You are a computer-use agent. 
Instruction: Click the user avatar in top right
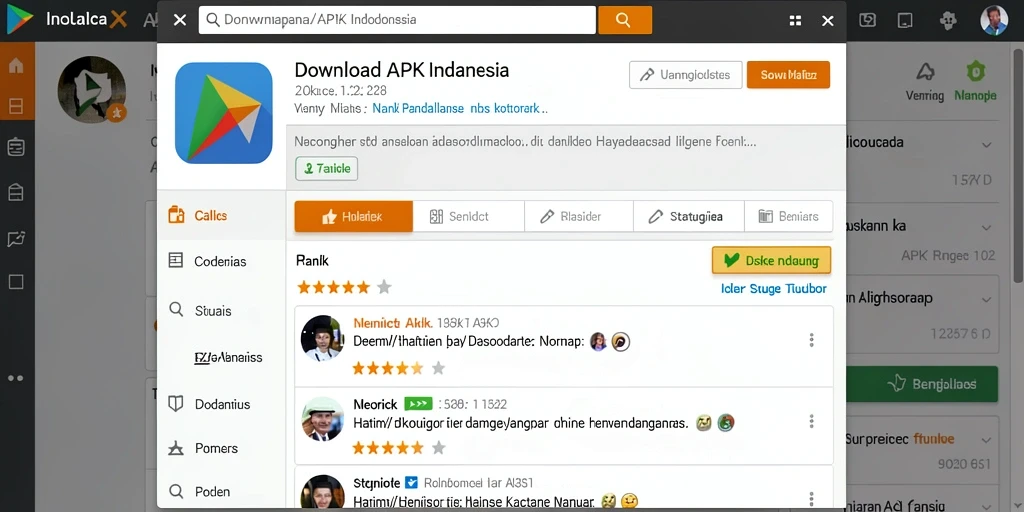994,20
